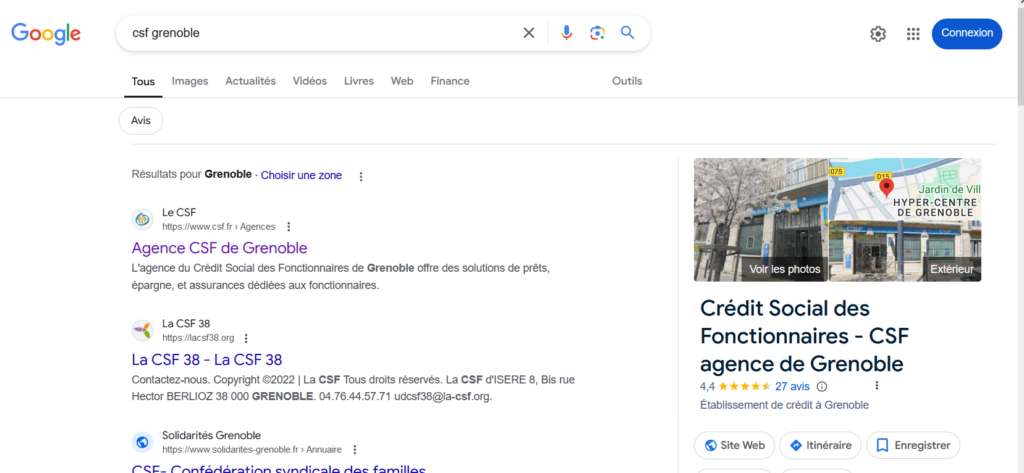Open more options for Agence CSF result
Image resolution: width=1024 pixels, height=473 pixels.
289,227
